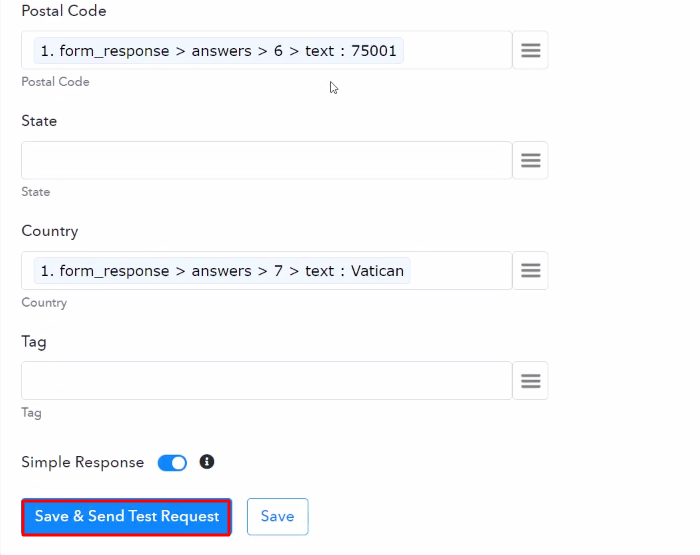The width and height of the screenshot is (700, 555).
Task: Click the small Country helper text below field
Action: 44,302
